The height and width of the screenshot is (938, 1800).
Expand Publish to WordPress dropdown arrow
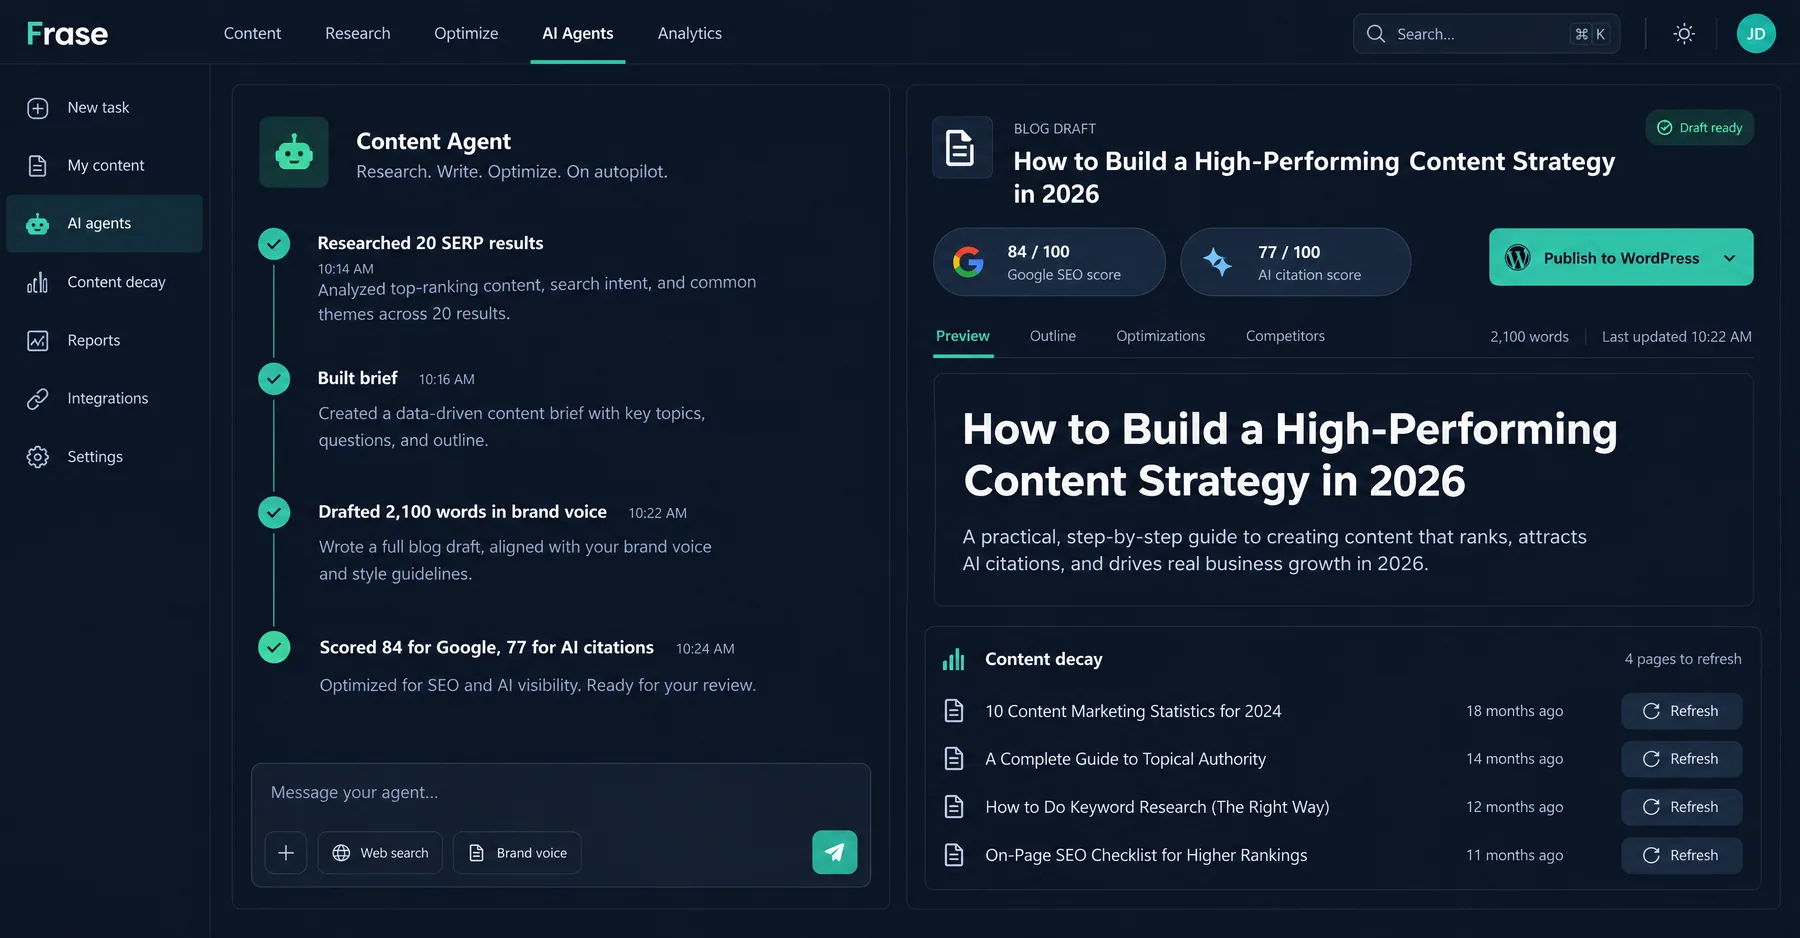1729,258
